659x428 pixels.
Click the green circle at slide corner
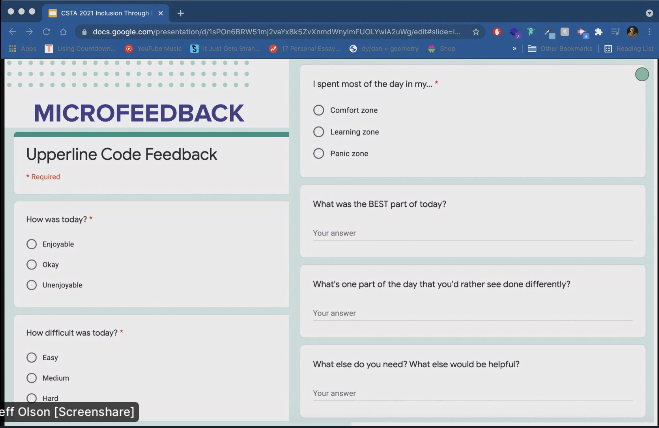click(x=642, y=74)
